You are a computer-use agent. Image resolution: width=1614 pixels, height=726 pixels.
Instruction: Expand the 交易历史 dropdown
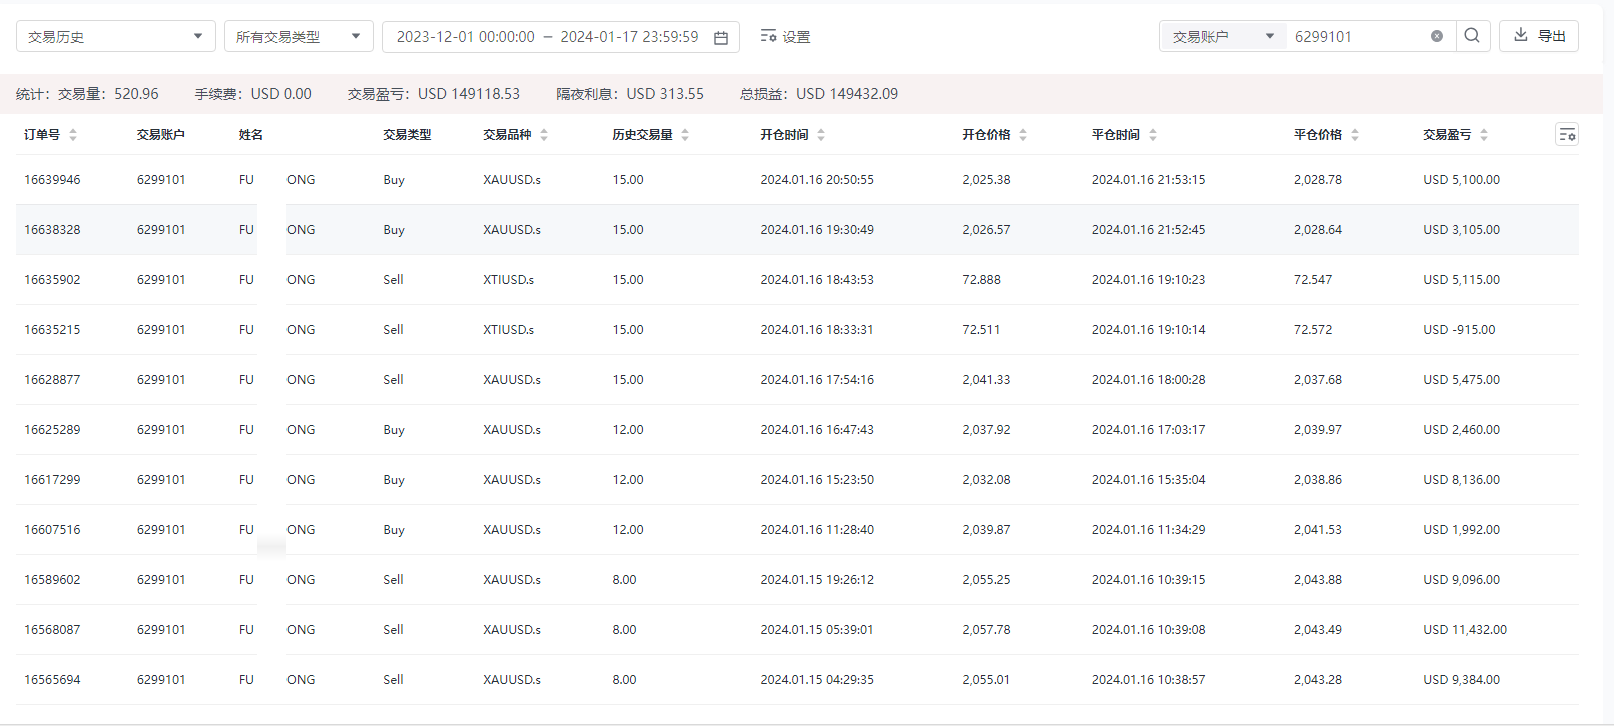pos(115,37)
